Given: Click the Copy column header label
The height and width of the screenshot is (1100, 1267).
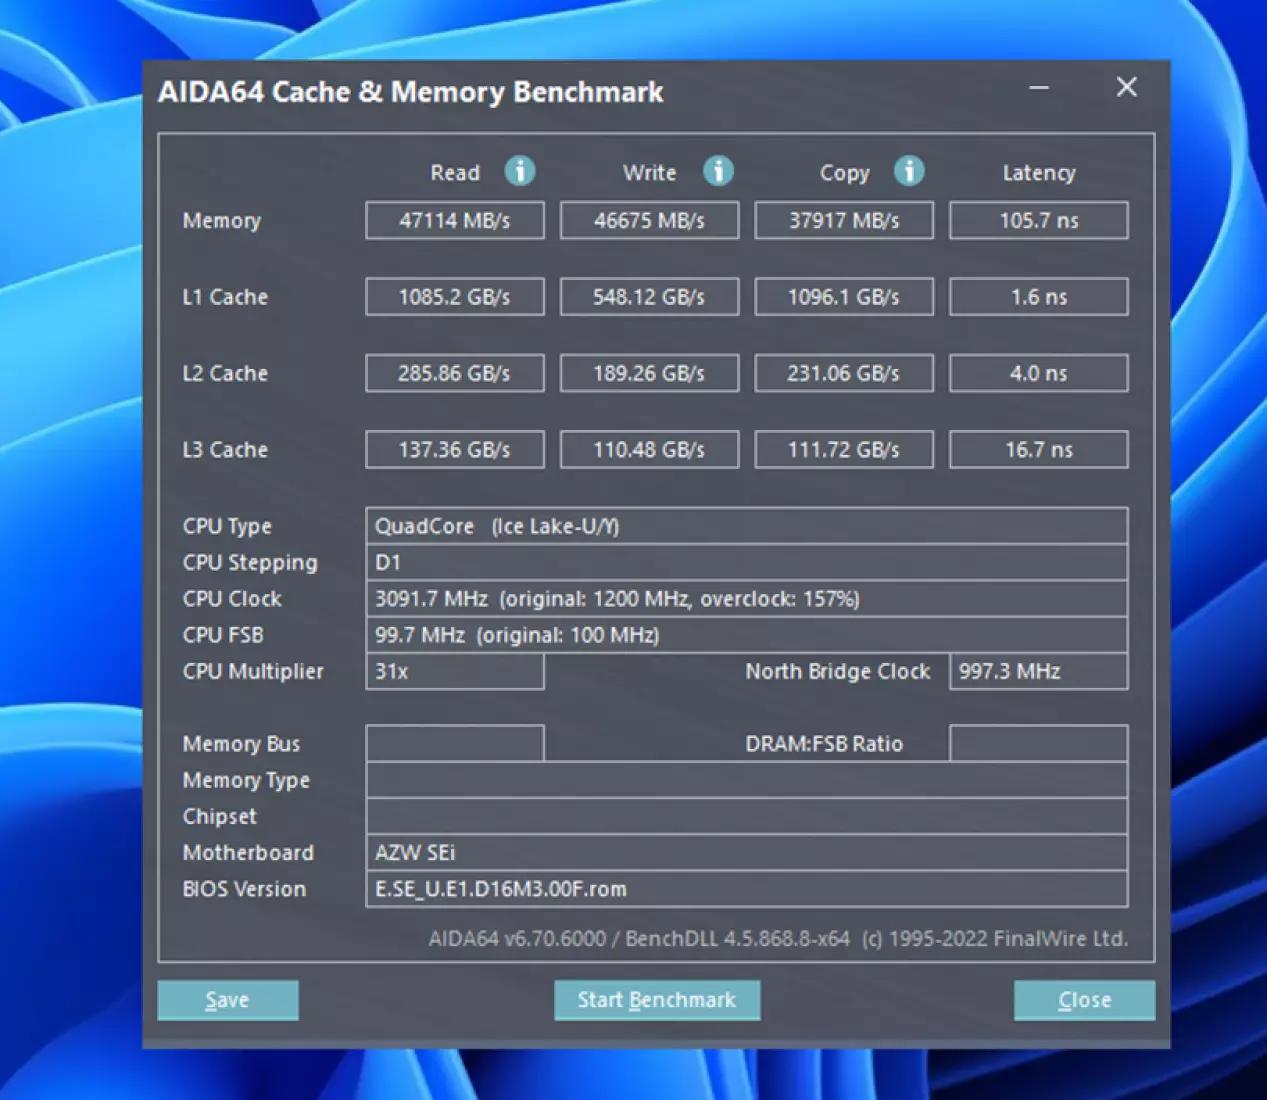Looking at the screenshot, I should click(x=845, y=173).
